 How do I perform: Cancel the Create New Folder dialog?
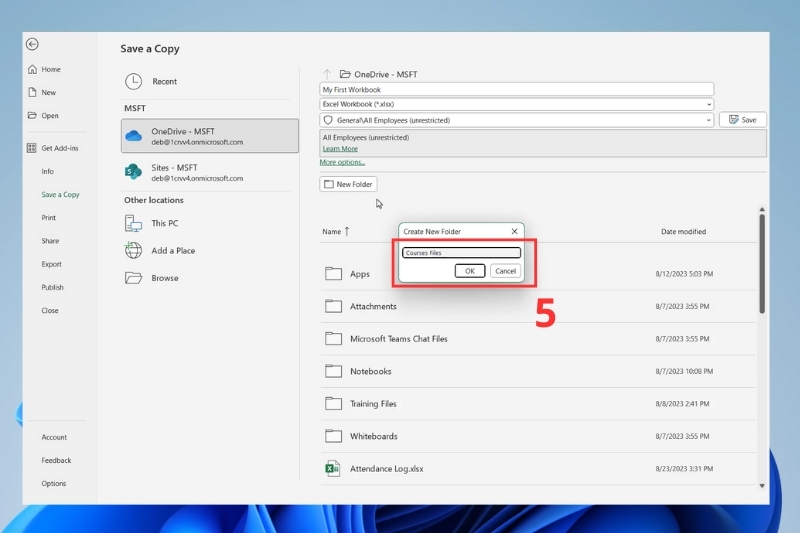(505, 271)
